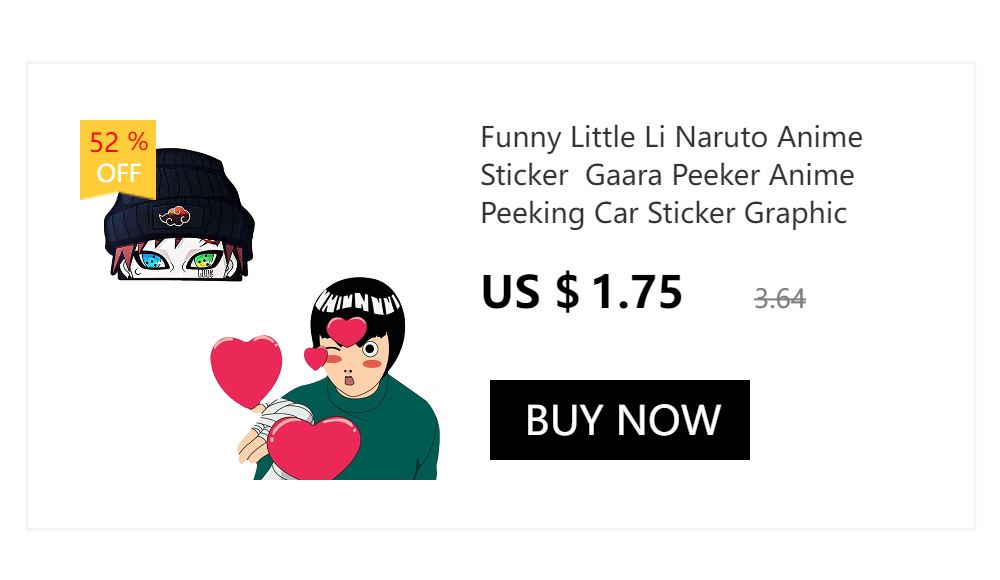Click the large heart on the left
1000x580 pixels.
tap(245, 368)
